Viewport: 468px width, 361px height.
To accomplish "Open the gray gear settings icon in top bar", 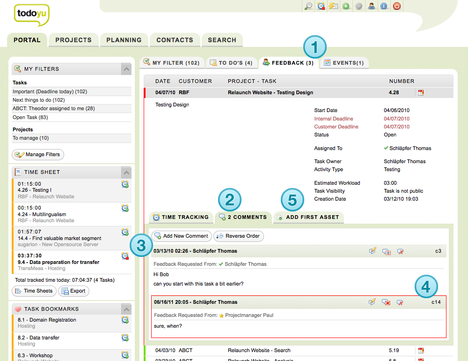I will click(x=359, y=6).
